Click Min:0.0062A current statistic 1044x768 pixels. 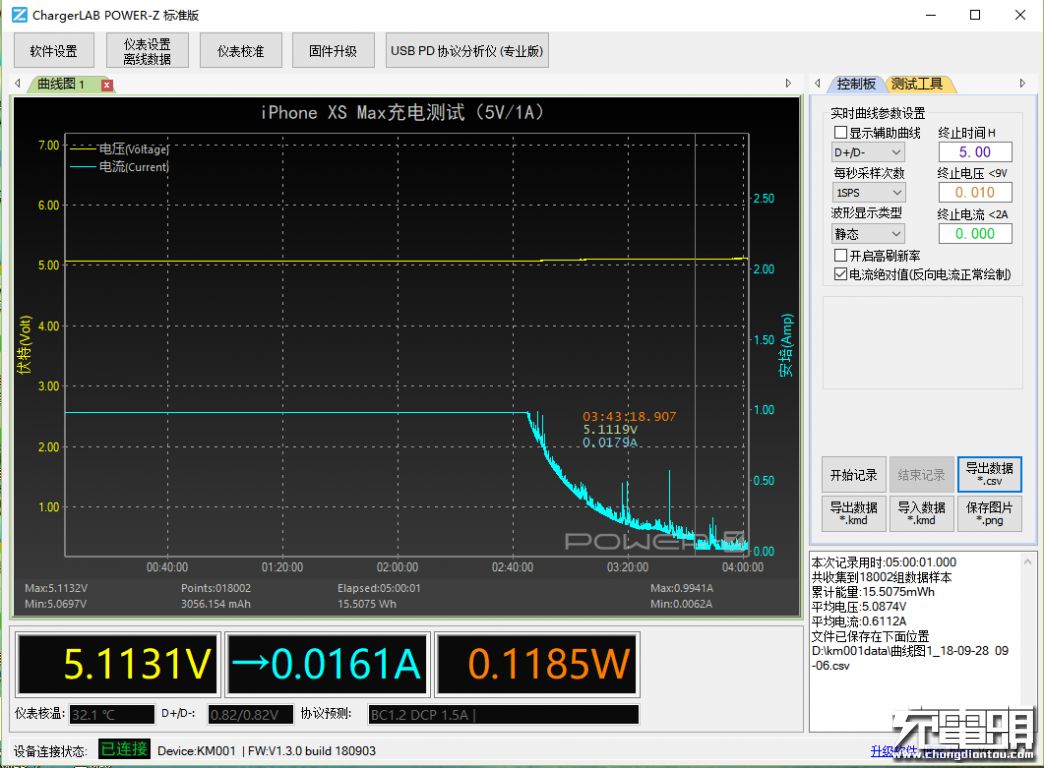pyautogui.click(x=682, y=604)
